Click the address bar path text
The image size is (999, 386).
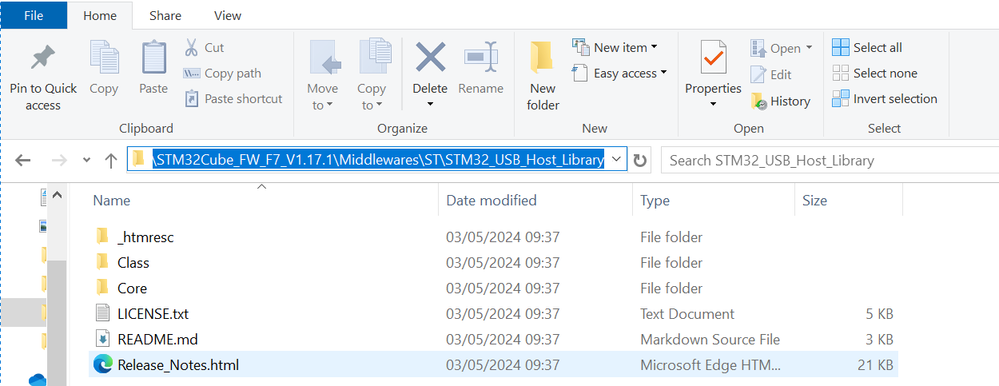(378, 161)
